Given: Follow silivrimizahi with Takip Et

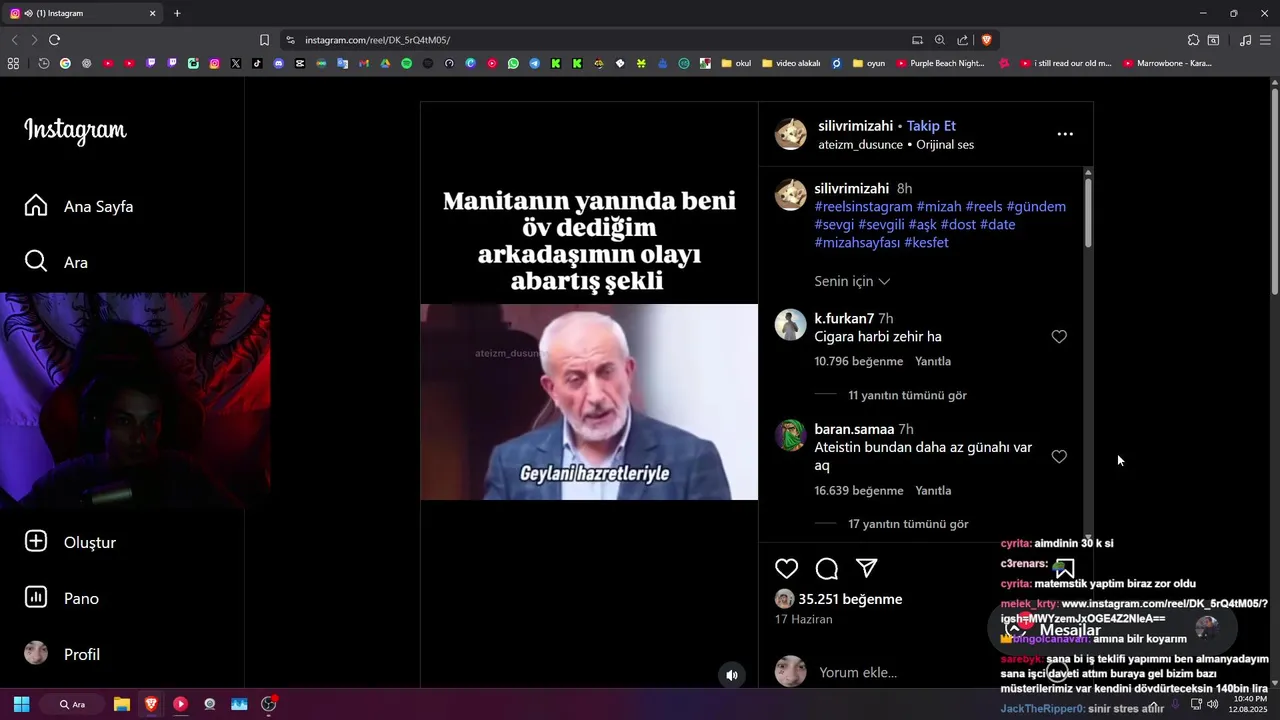Looking at the screenshot, I should click(x=931, y=126).
